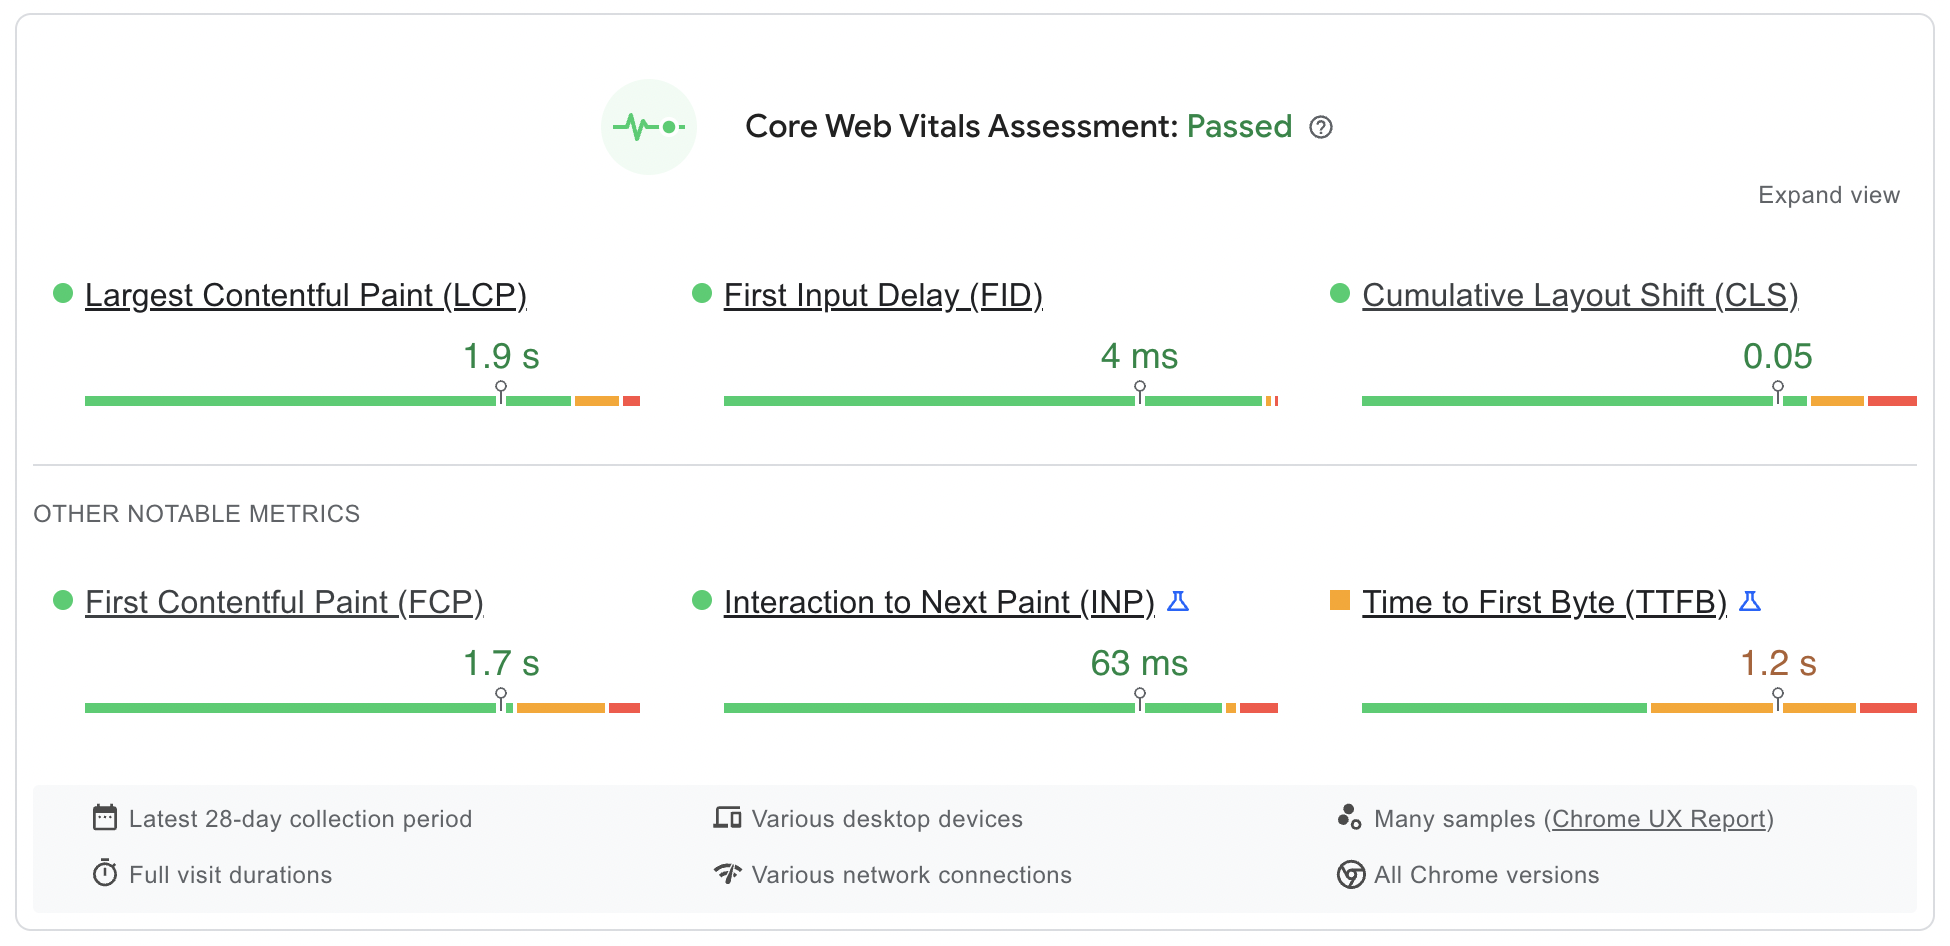Select the First Contentful Paint metric
The height and width of the screenshot is (946, 1950).
[283, 602]
